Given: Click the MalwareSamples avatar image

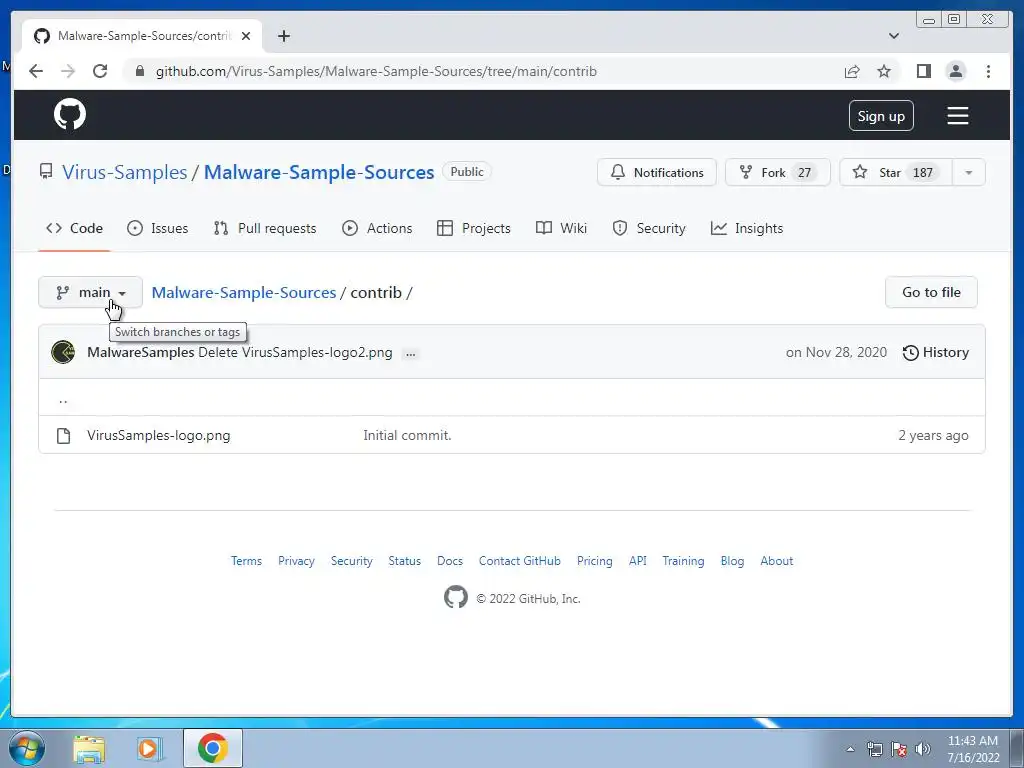Looking at the screenshot, I should 63,353.
